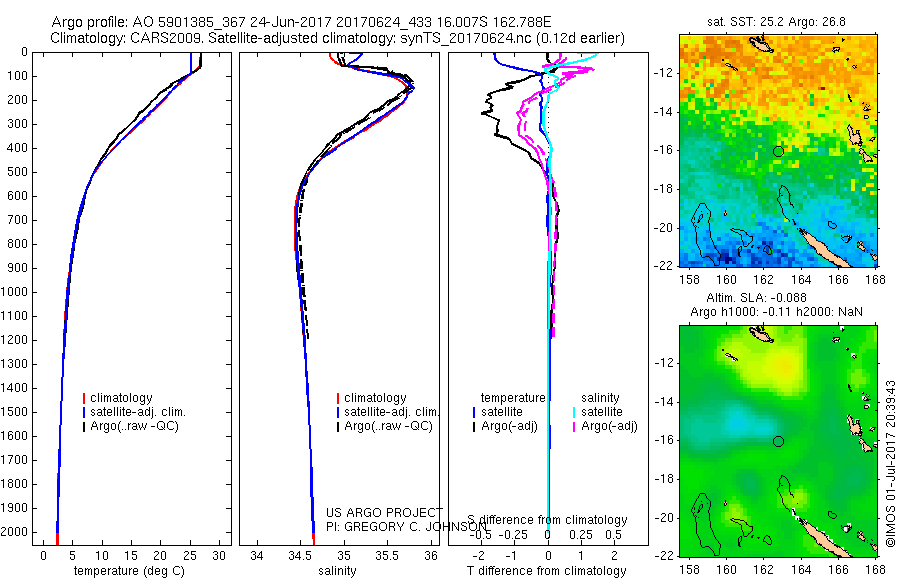Click 'Argo(-adj)' entry under salinity difference legend

609,426
